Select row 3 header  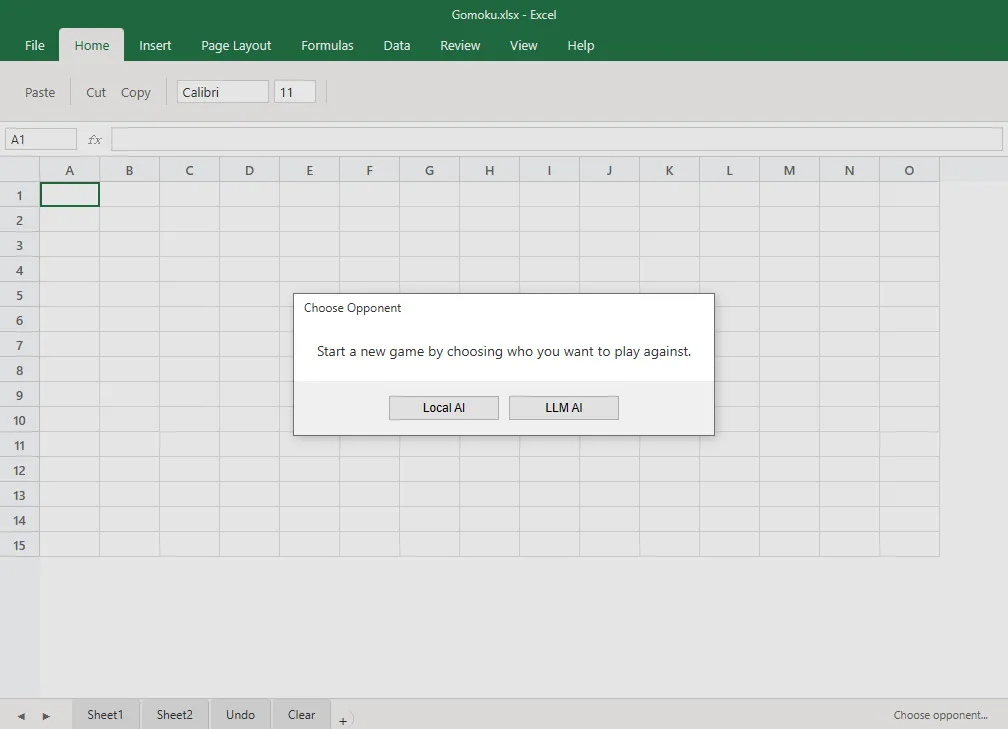pos(19,245)
